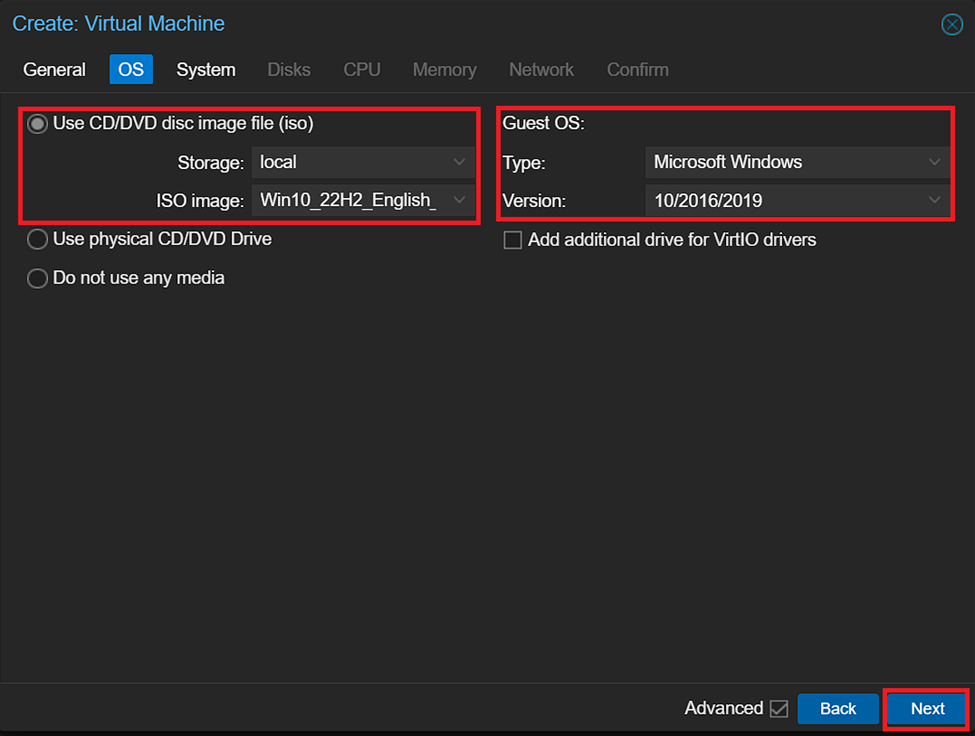The height and width of the screenshot is (736, 975).
Task: Select Use physical CD/DVD Drive option
Action: (38, 240)
